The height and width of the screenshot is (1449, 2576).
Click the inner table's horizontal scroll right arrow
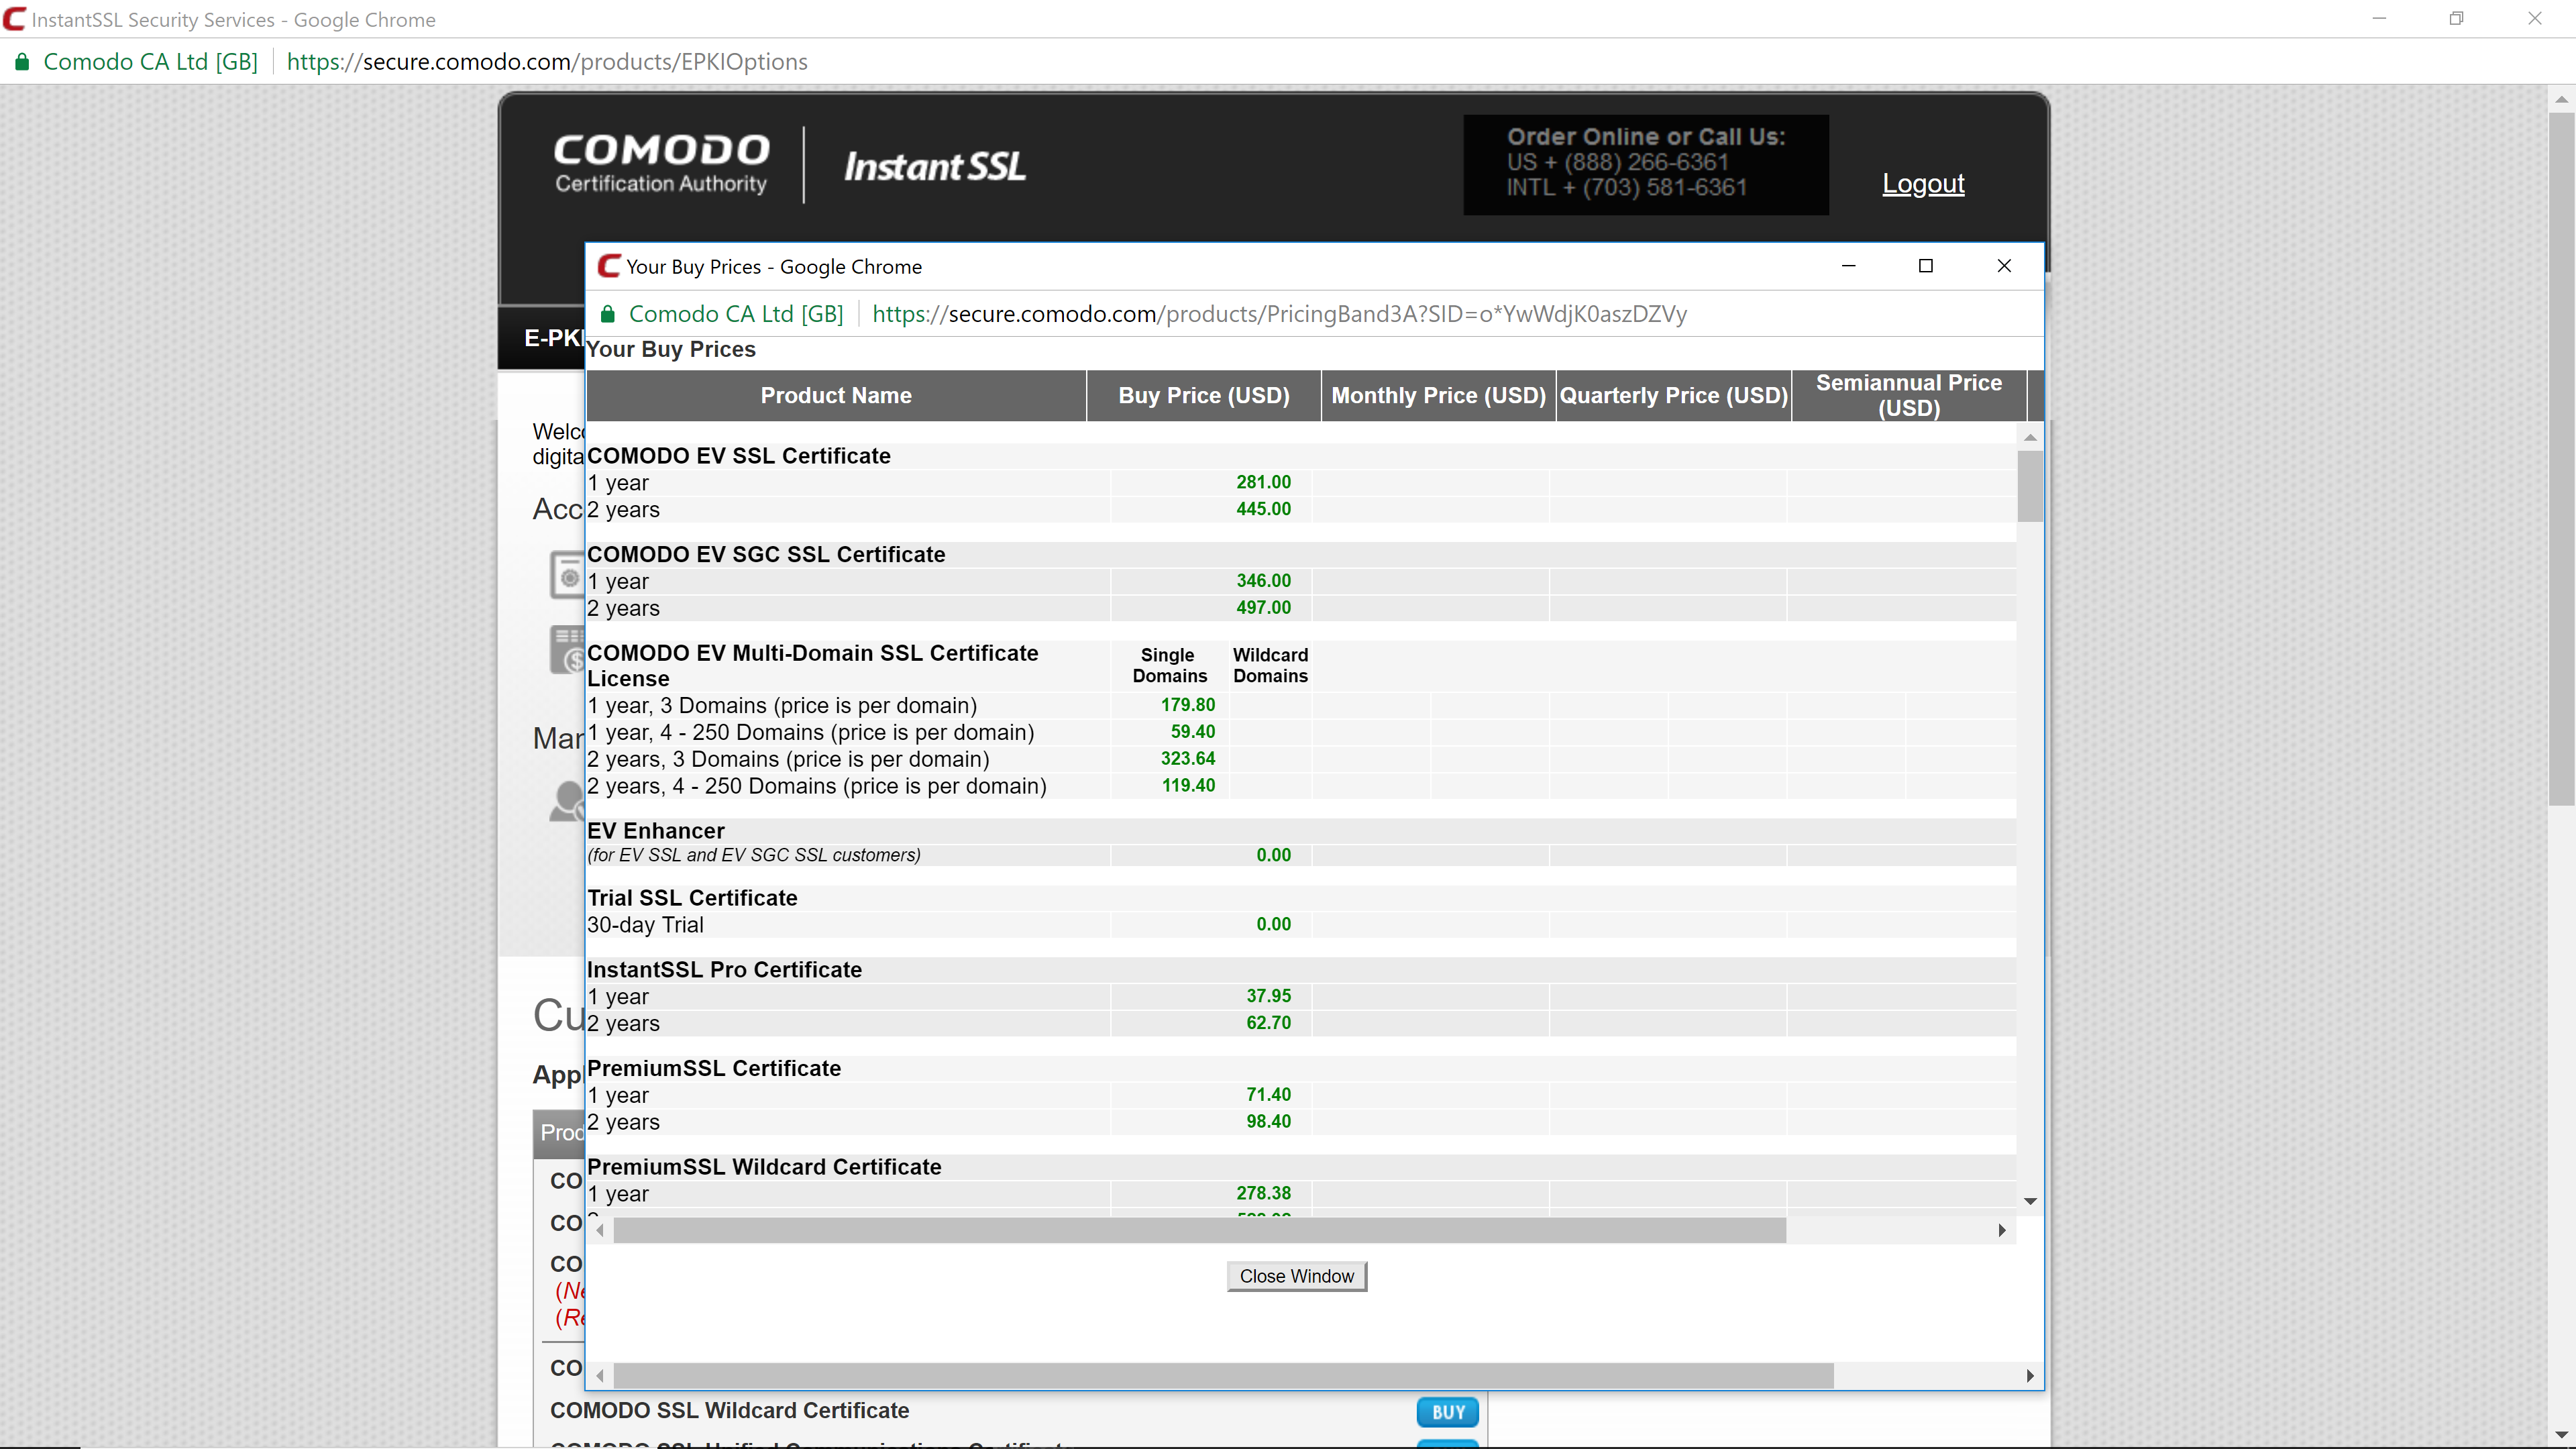coord(2001,1230)
